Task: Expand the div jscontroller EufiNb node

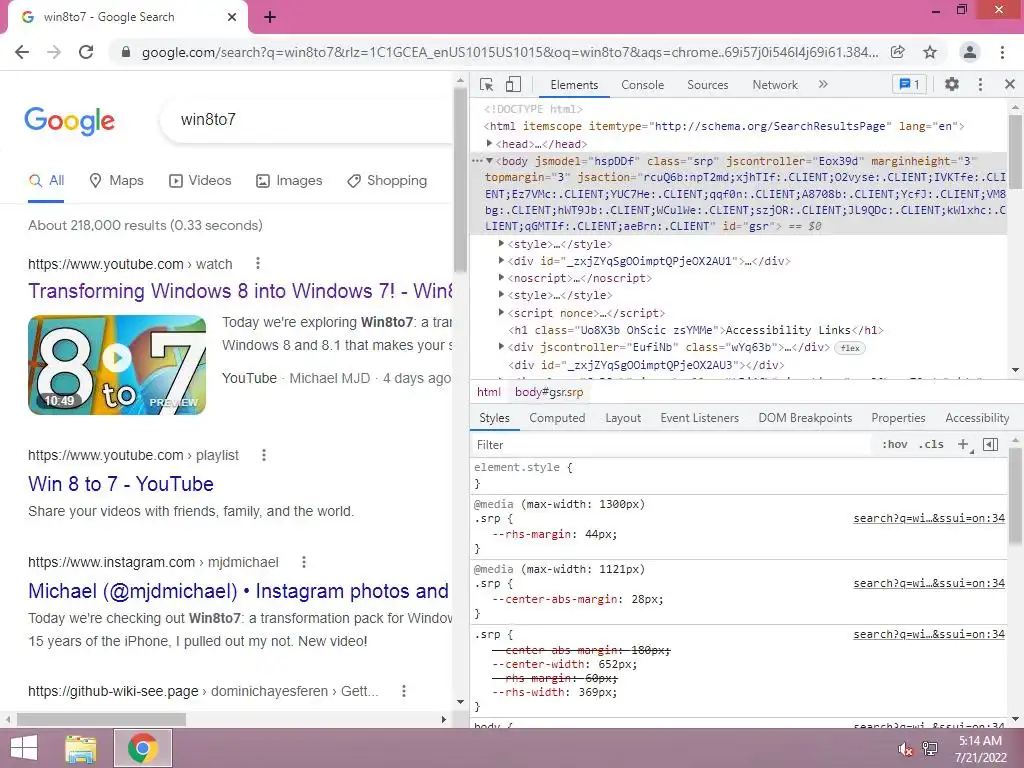Action: (x=501, y=346)
